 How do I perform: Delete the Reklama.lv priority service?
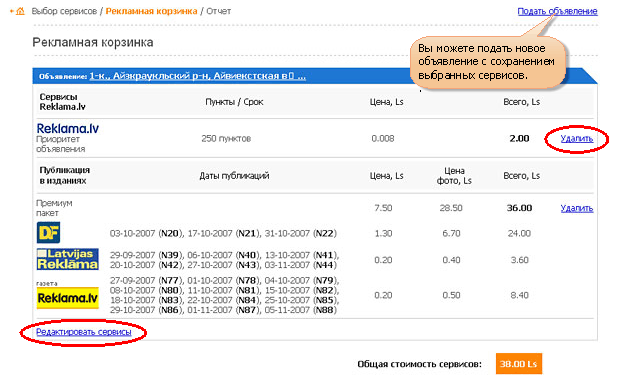tap(577, 139)
